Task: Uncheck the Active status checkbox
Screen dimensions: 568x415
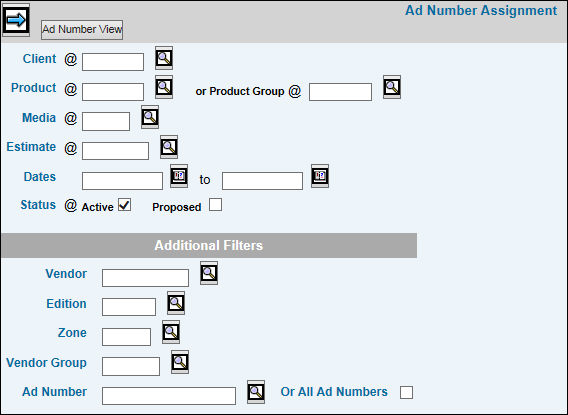Action: tap(125, 205)
